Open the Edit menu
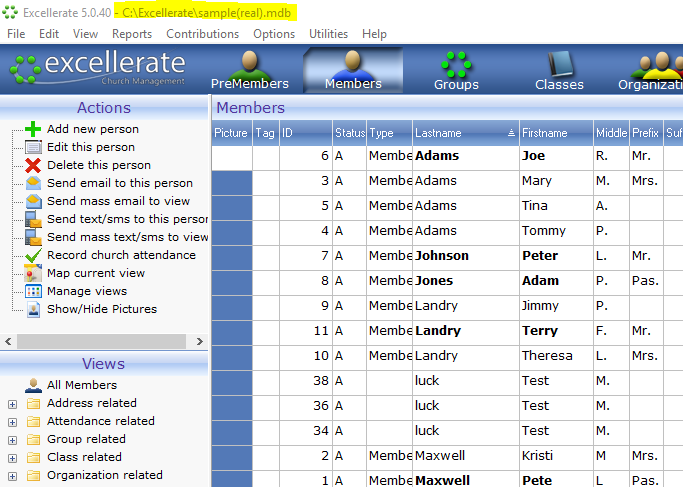Screen dimensions: 683x487 [49, 34]
